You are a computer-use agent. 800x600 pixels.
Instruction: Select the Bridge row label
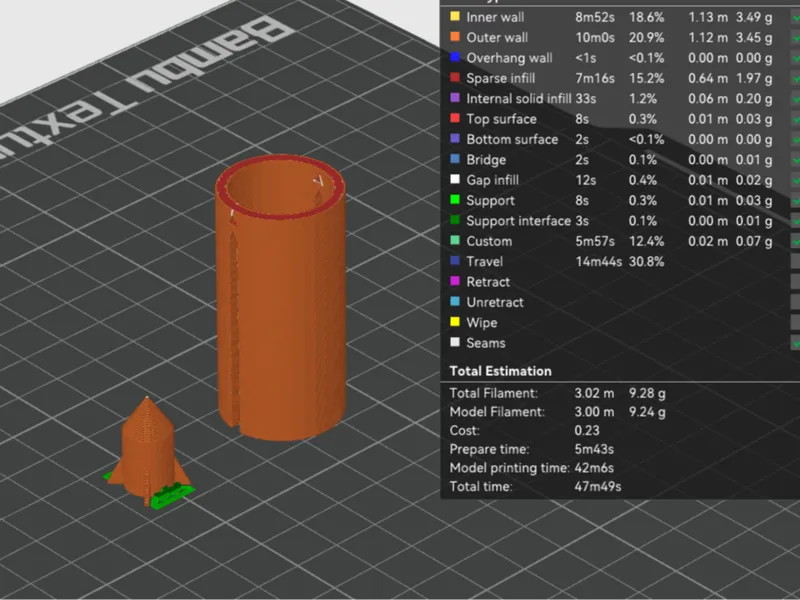coord(486,160)
